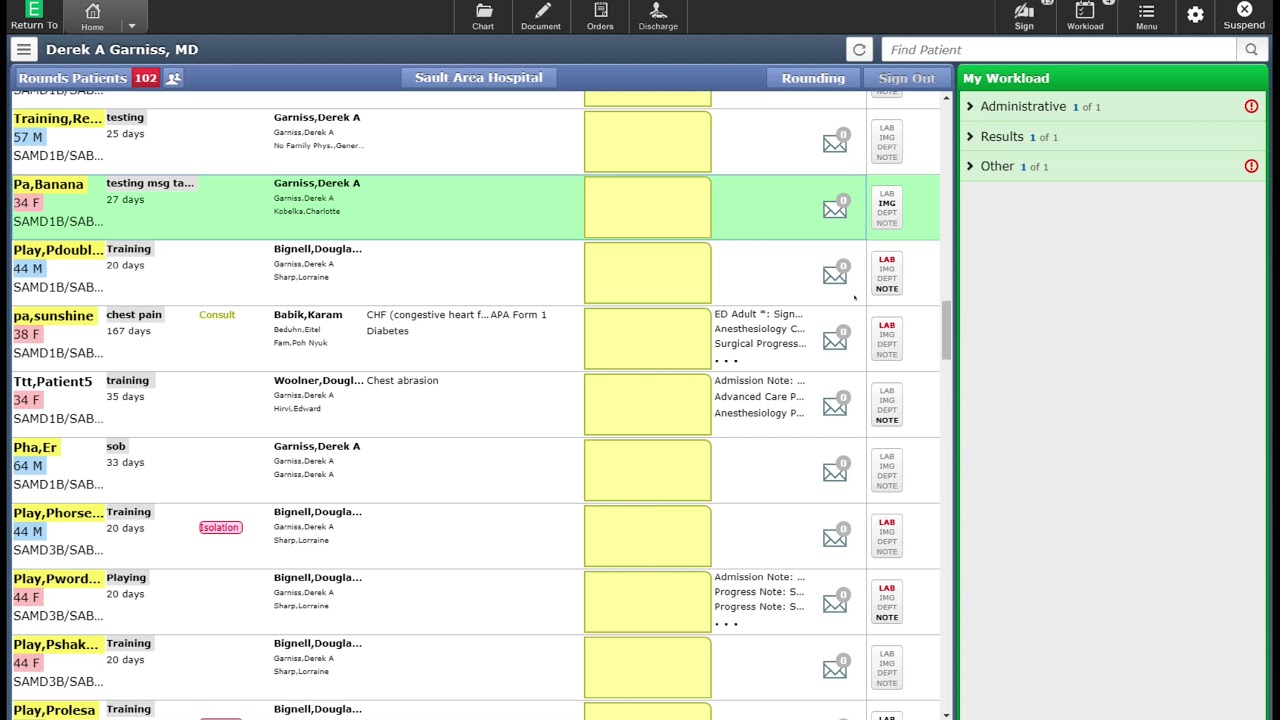1280x720 pixels.
Task: Click the scroll up arrow of patient list
Action: [x=946, y=98]
